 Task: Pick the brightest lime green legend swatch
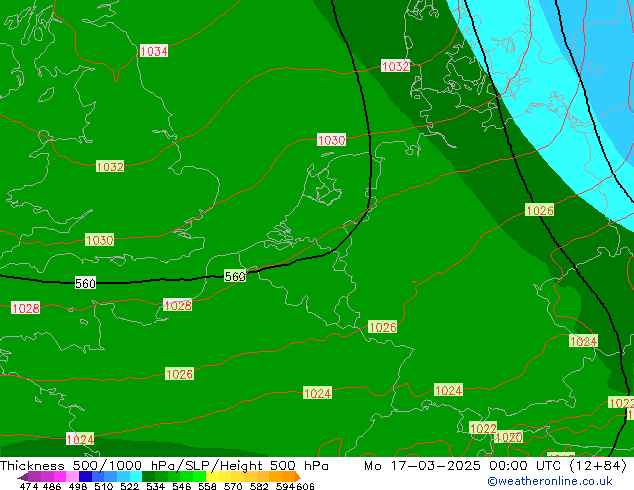(199, 476)
